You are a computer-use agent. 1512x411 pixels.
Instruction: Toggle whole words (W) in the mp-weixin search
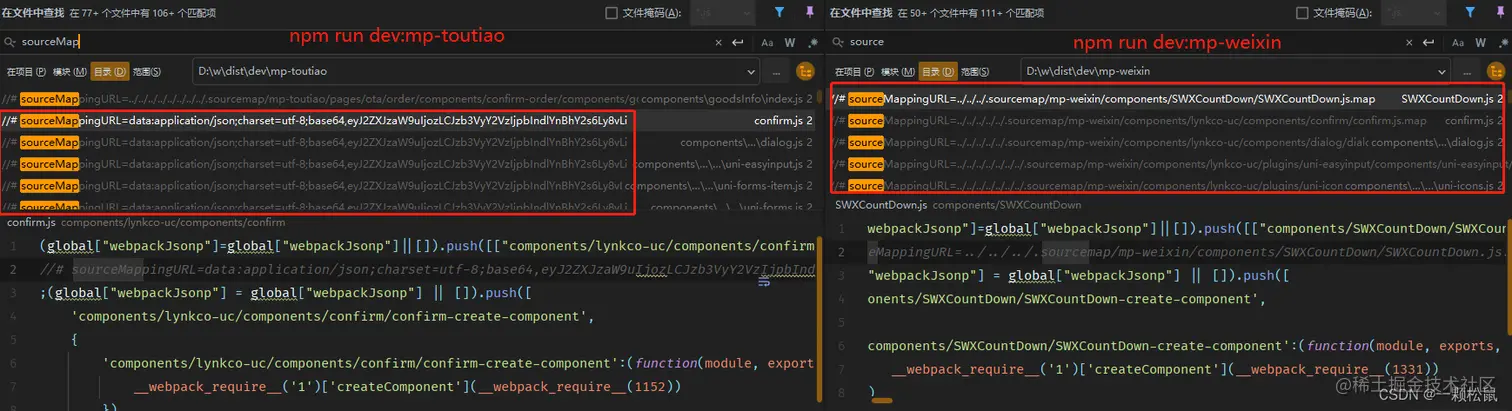[1482, 43]
